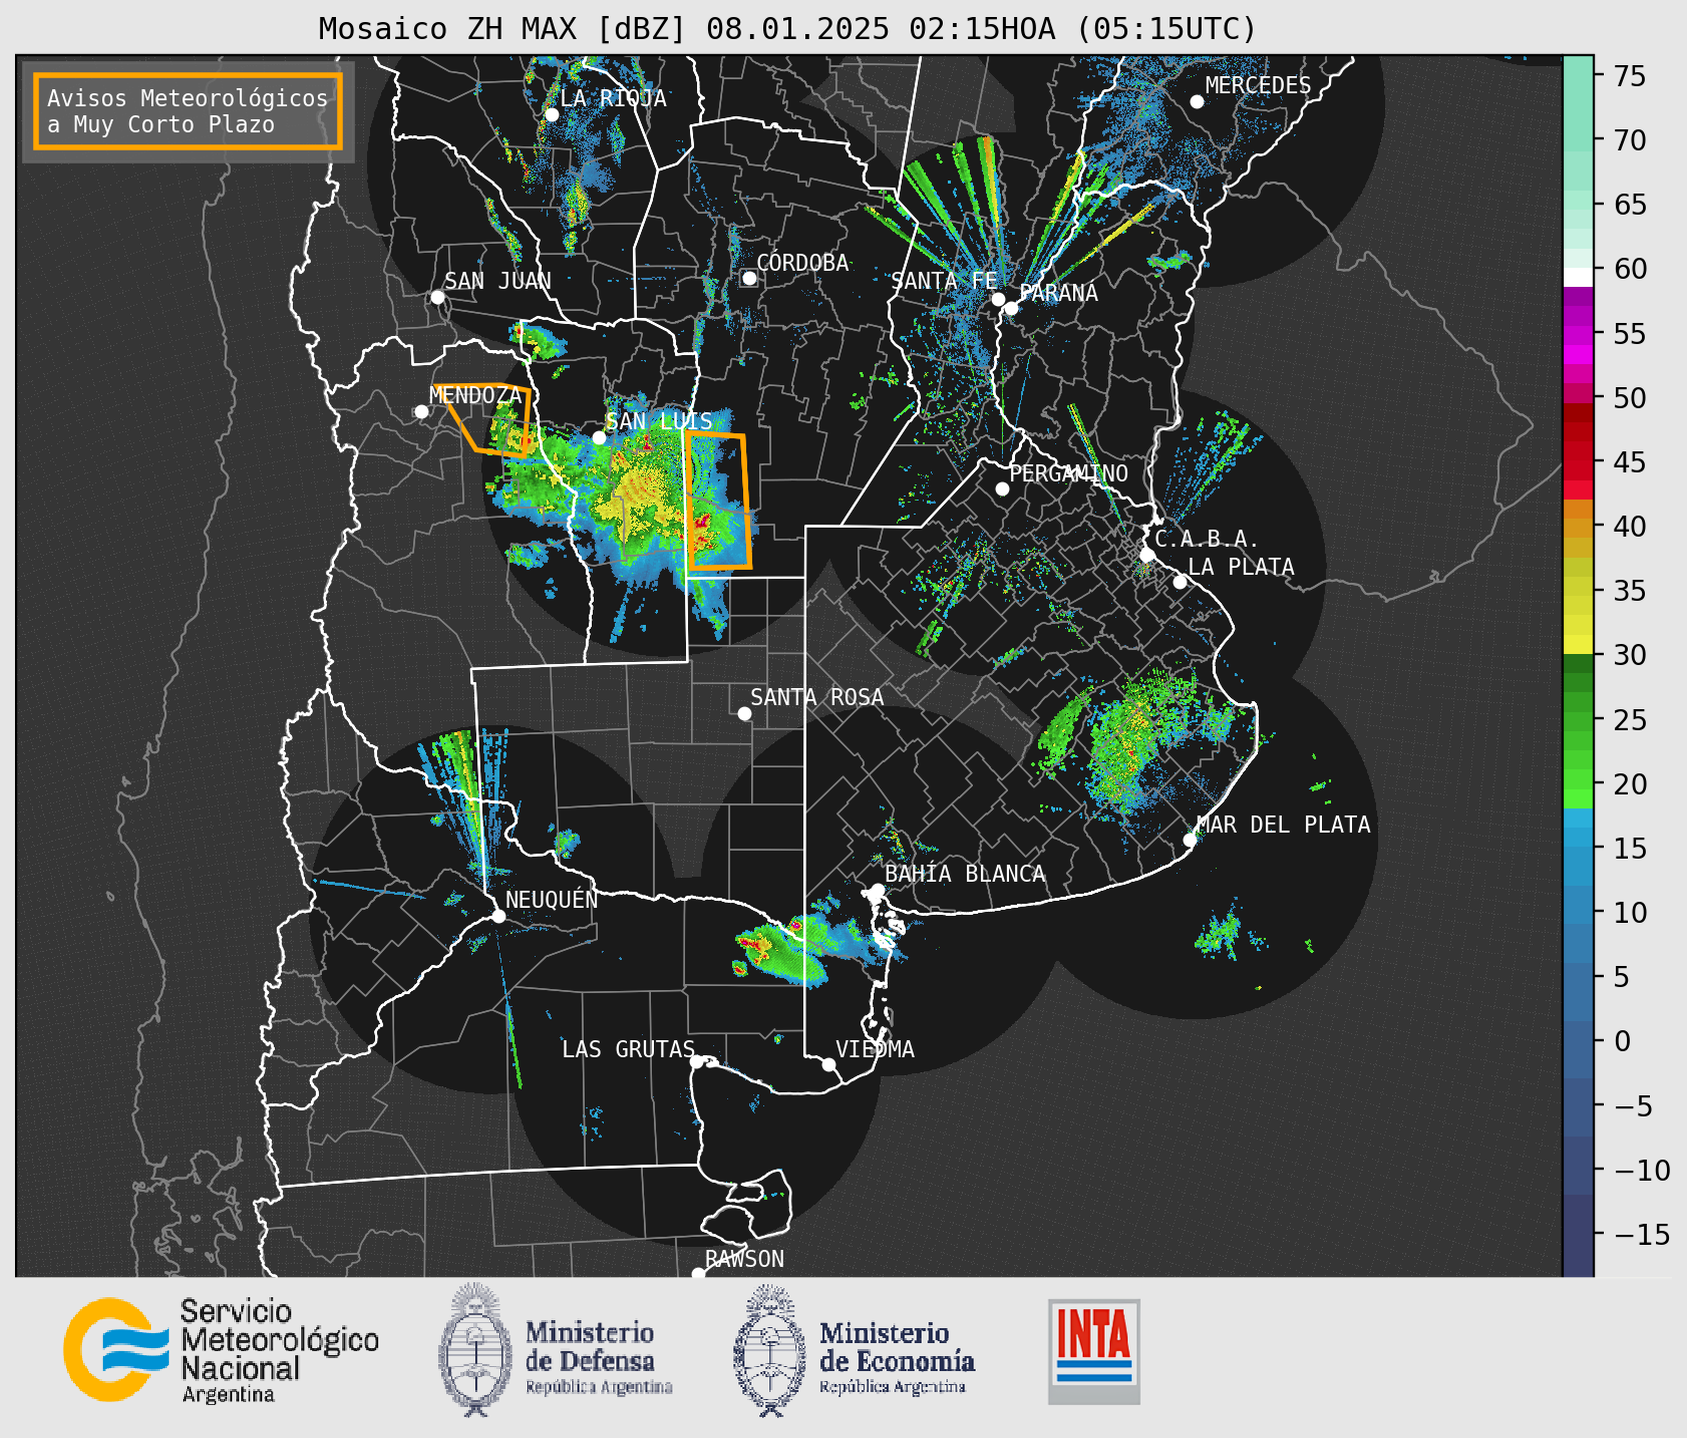Screen dimensions: 1687x1438
Task: Click the 45 tick label on the color scale
Action: (1629, 462)
